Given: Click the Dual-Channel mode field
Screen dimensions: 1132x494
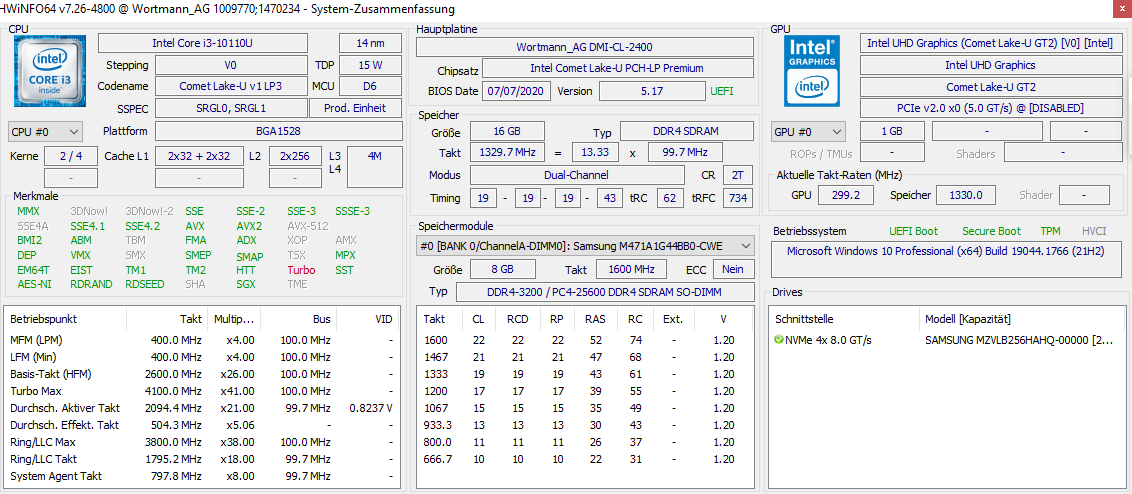Looking at the screenshot, I should (x=577, y=175).
